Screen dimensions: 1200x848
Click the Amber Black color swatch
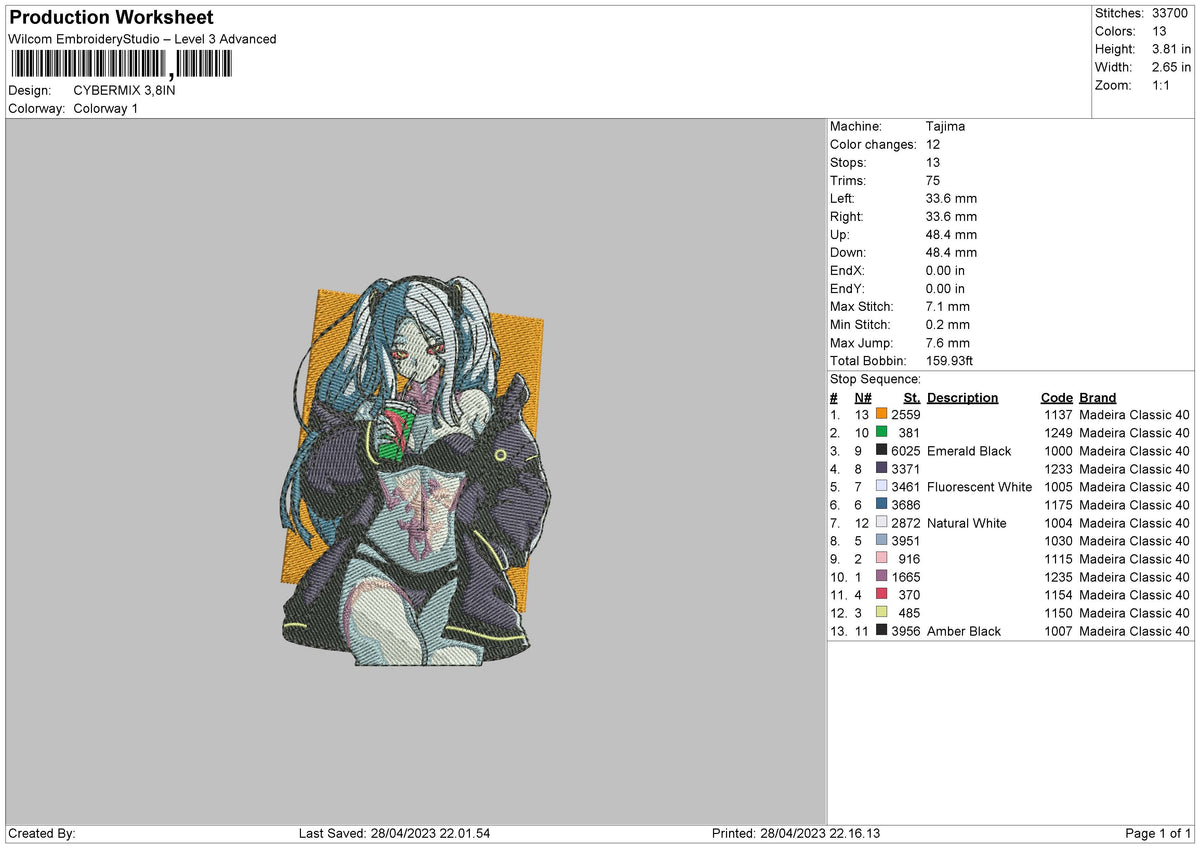(881, 630)
